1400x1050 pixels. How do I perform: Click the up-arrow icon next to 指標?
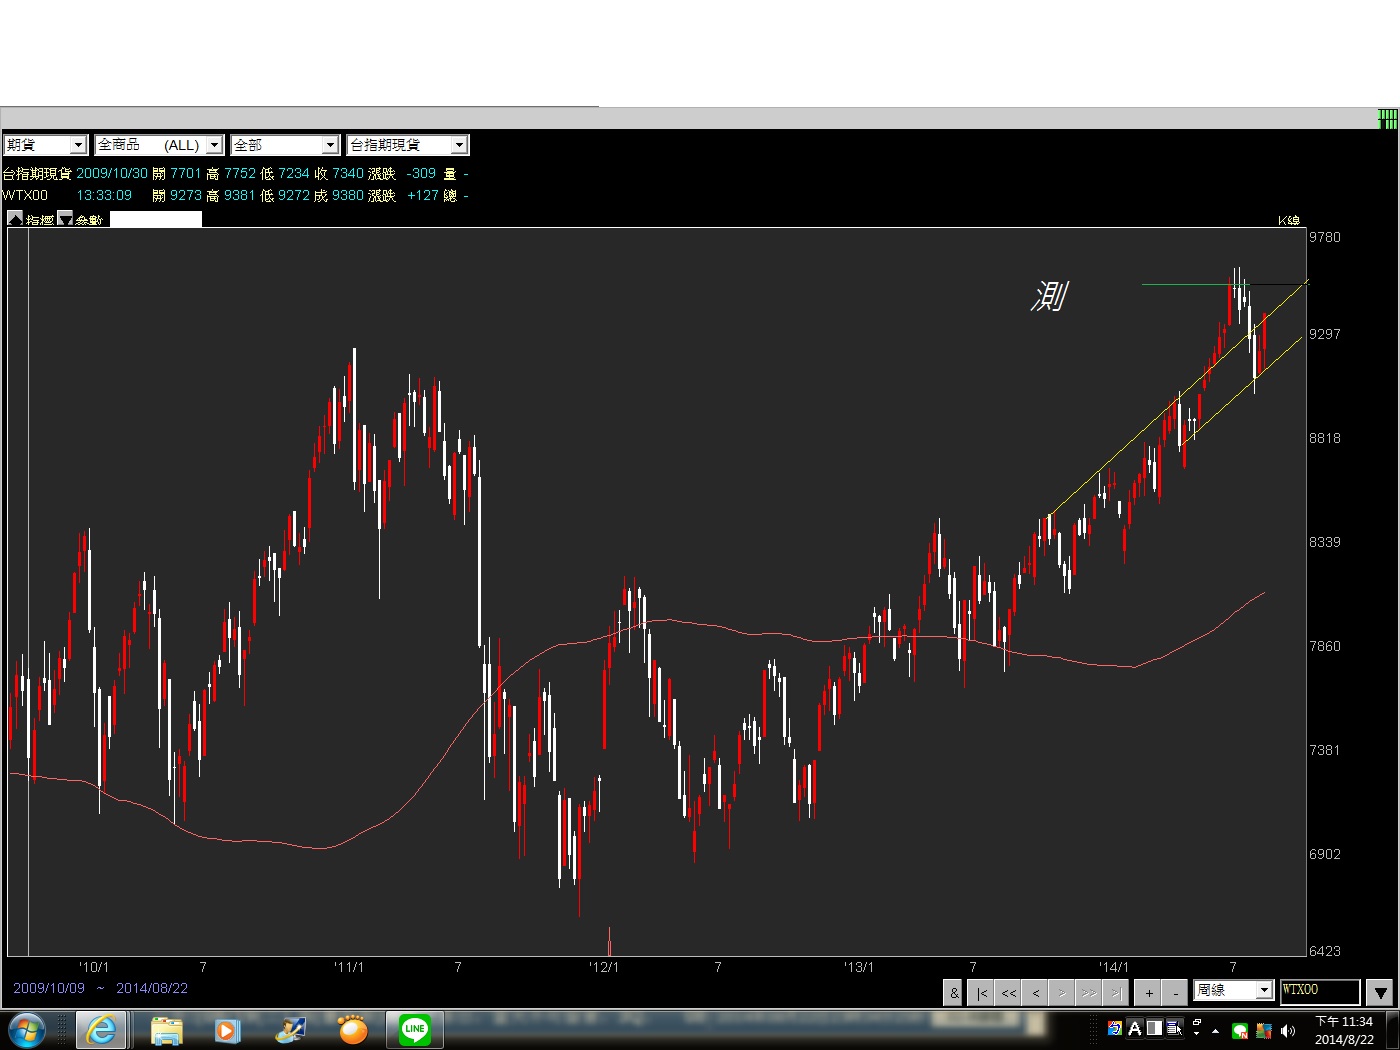15,218
